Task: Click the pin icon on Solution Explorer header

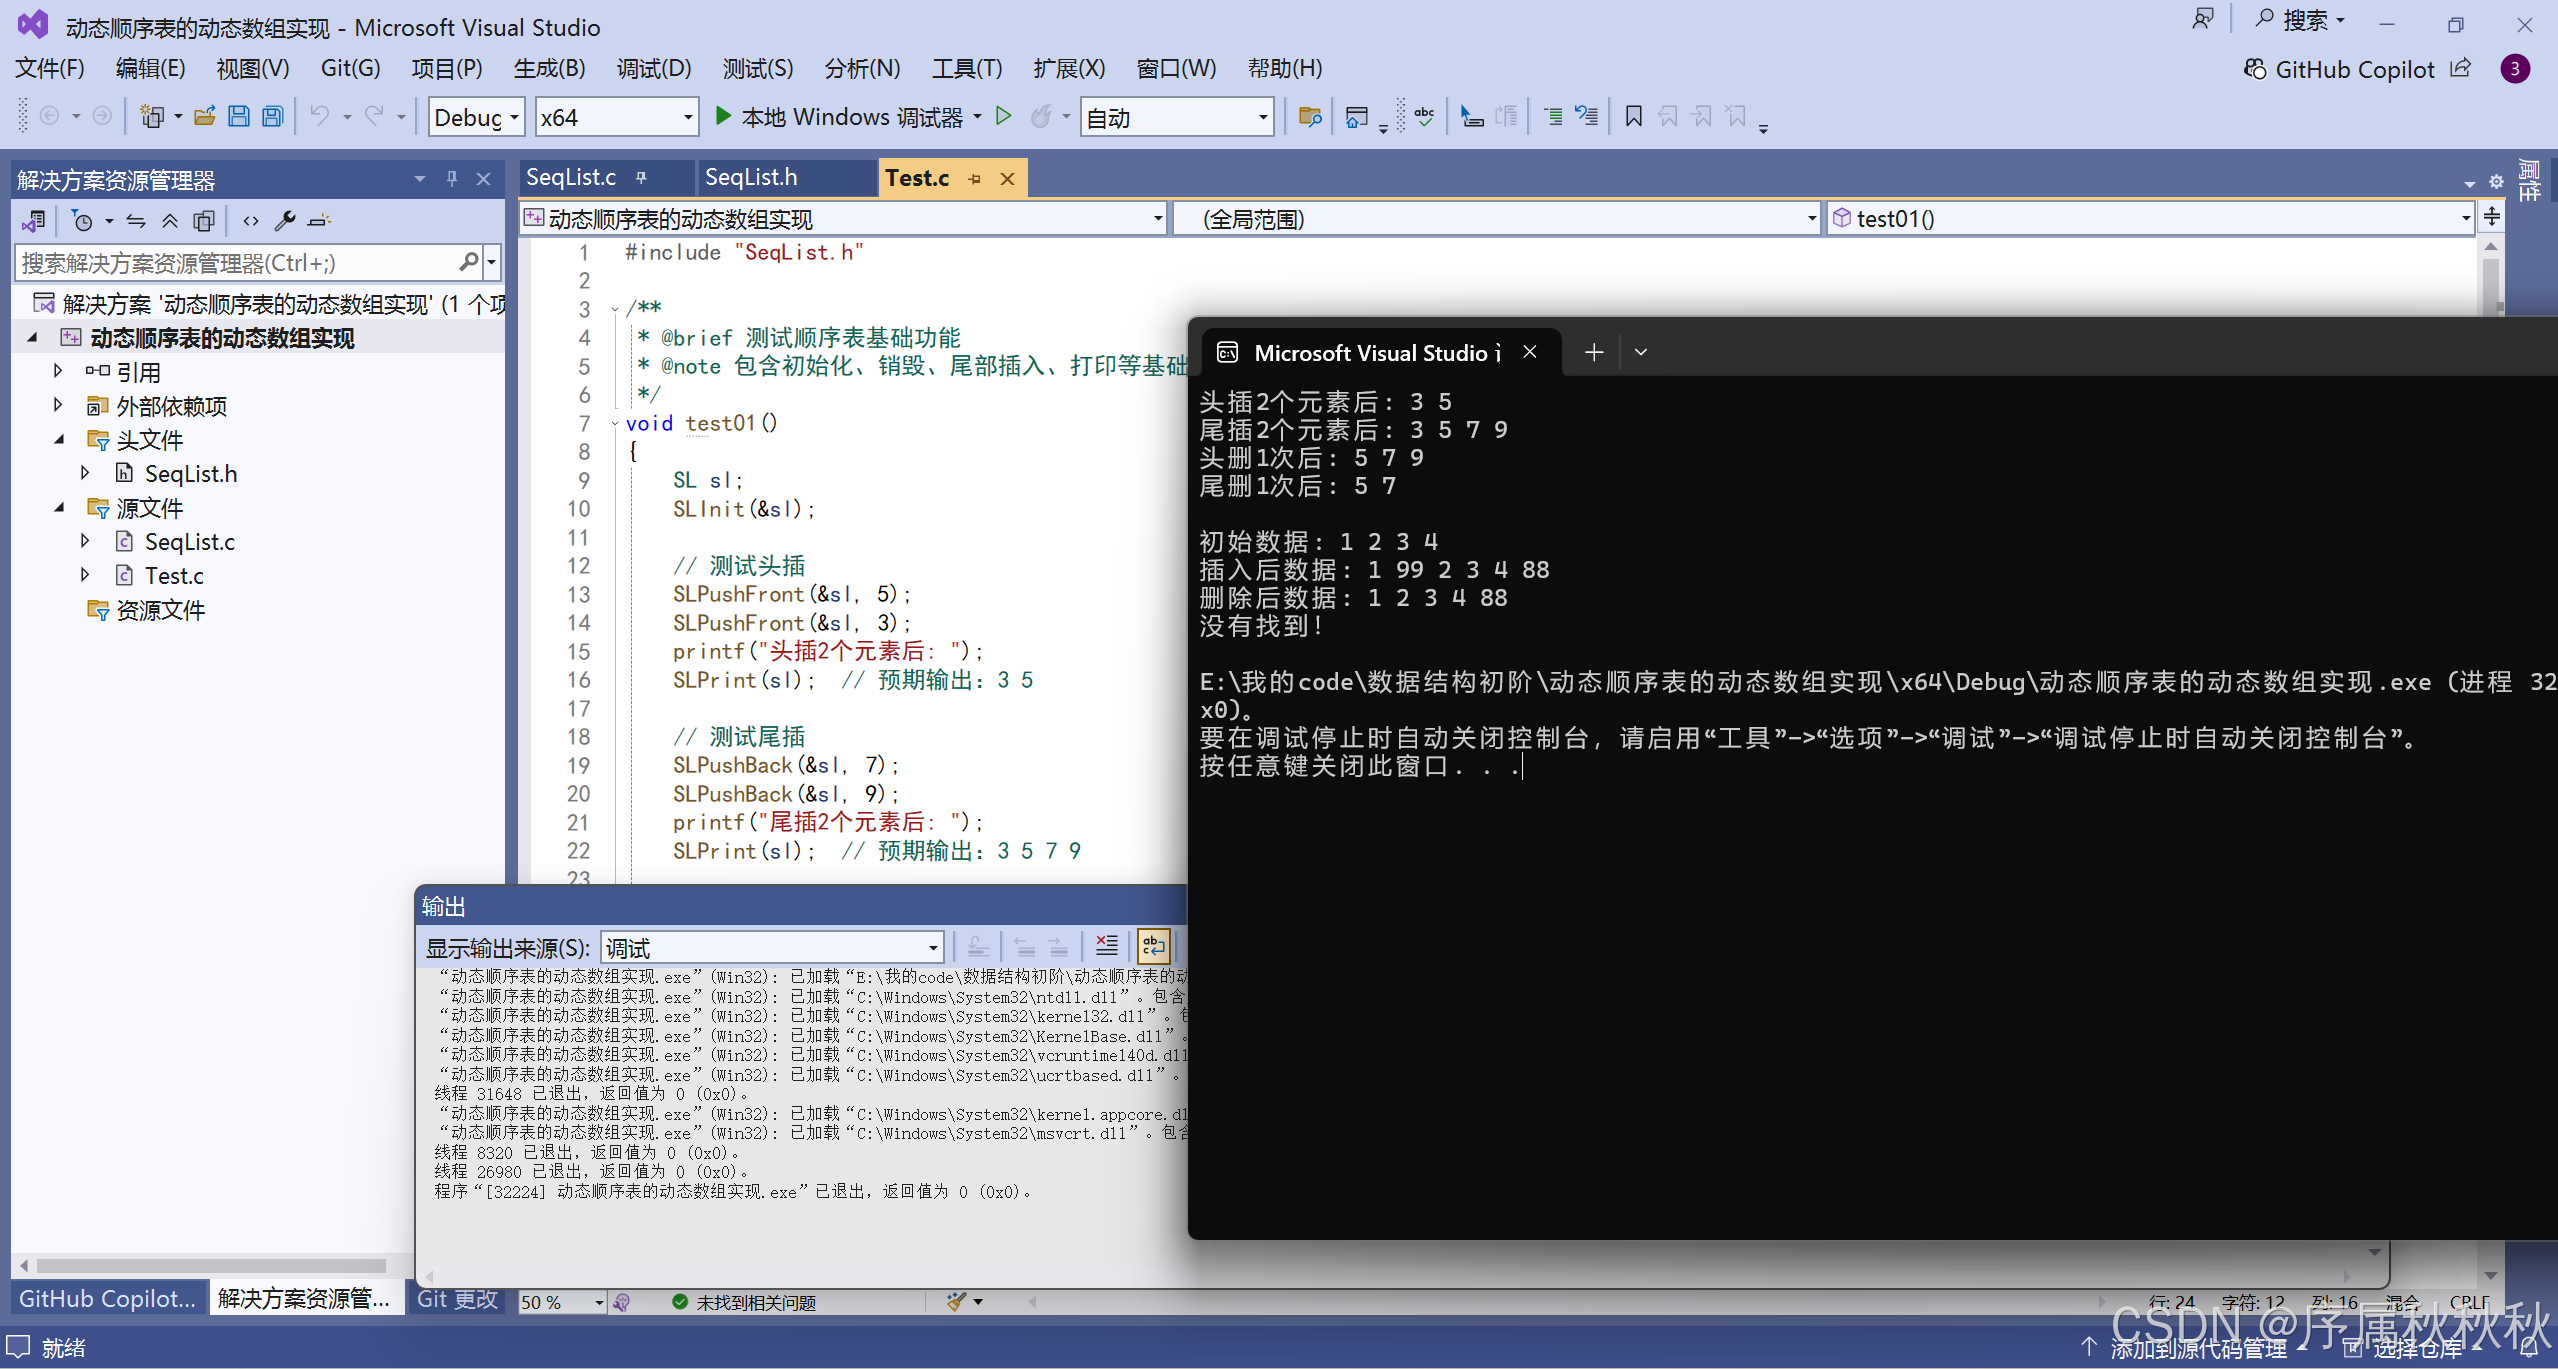Action: pyautogui.click(x=451, y=179)
